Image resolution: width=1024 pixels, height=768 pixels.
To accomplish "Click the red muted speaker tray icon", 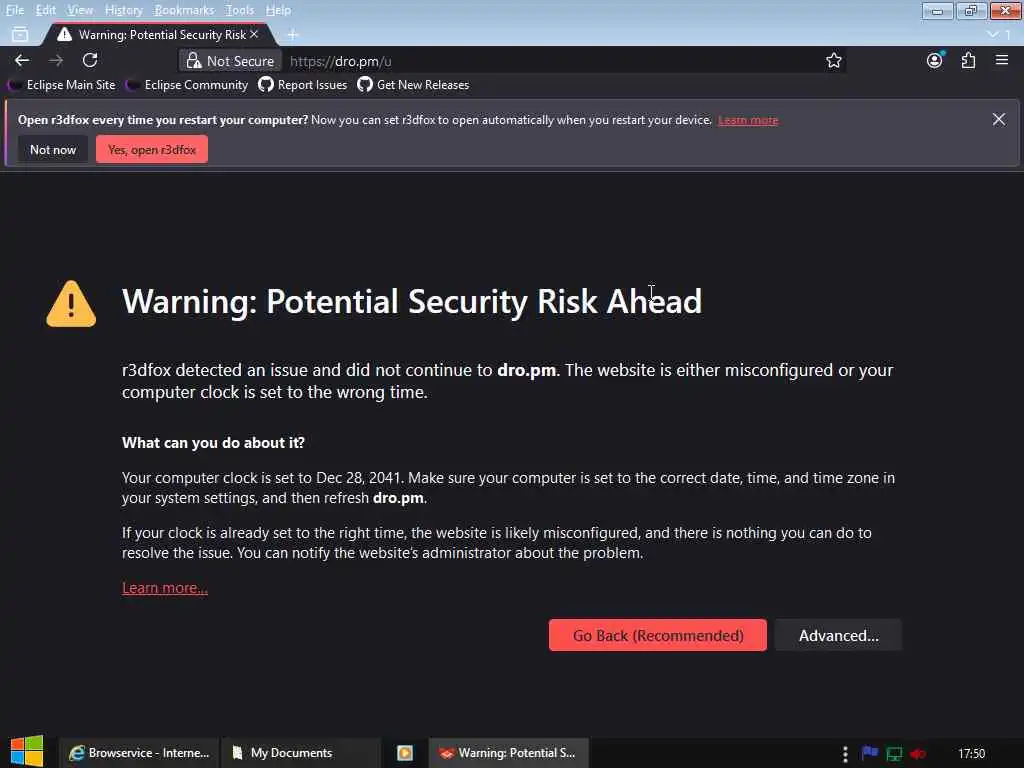I will [918, 754].
